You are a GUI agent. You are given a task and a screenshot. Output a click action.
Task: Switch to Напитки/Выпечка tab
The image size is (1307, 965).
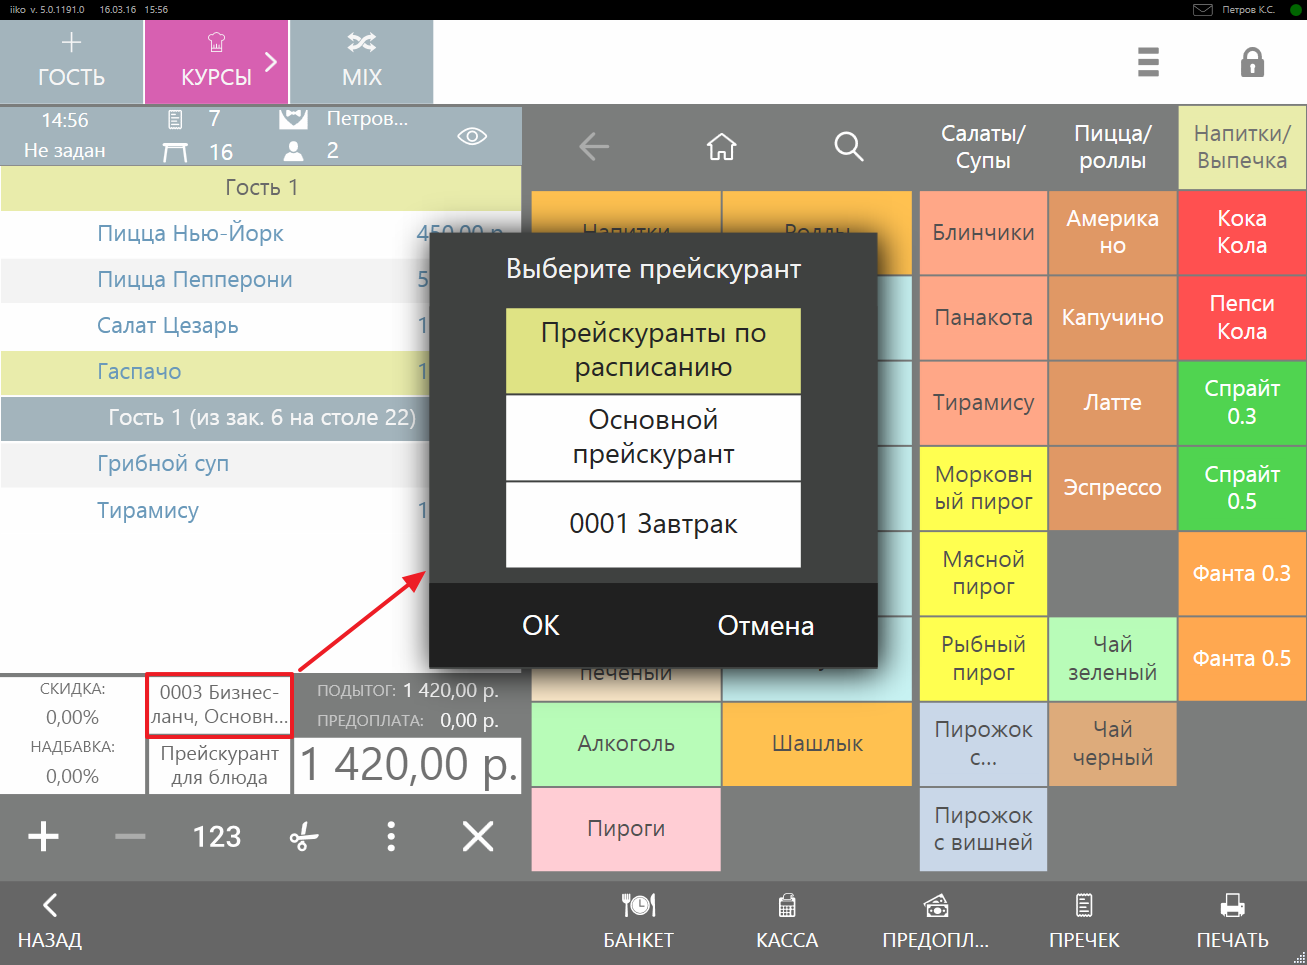[1242, 147]
